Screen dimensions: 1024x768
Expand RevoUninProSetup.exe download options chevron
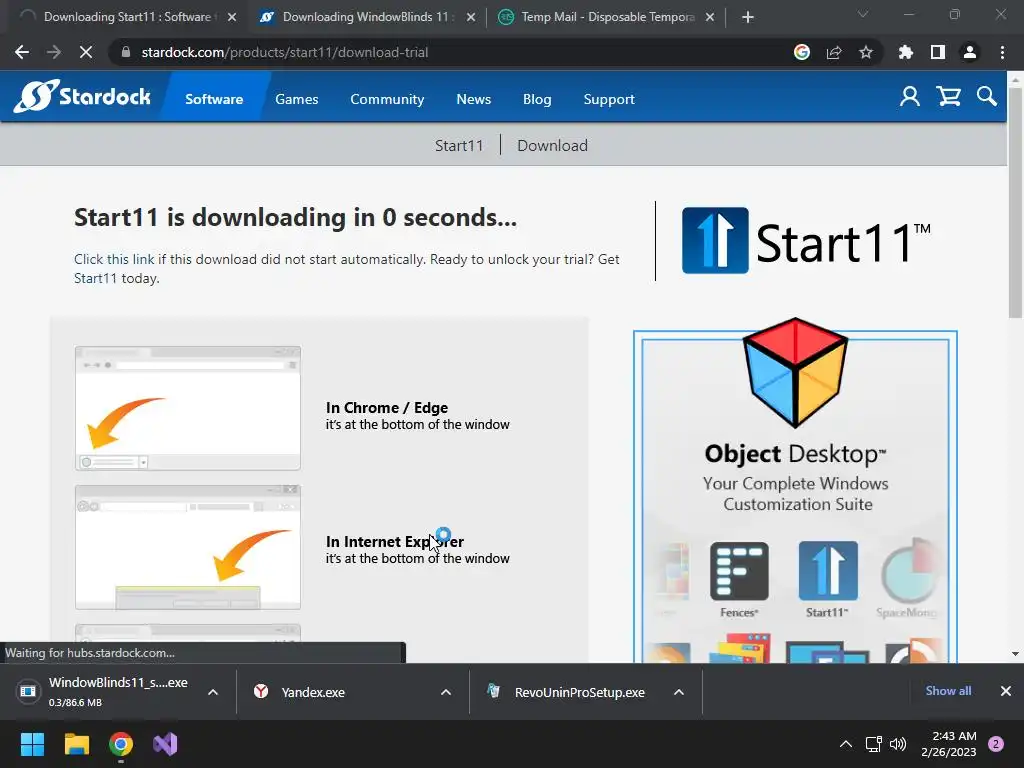pyautogui.click(x=679, y=692)
